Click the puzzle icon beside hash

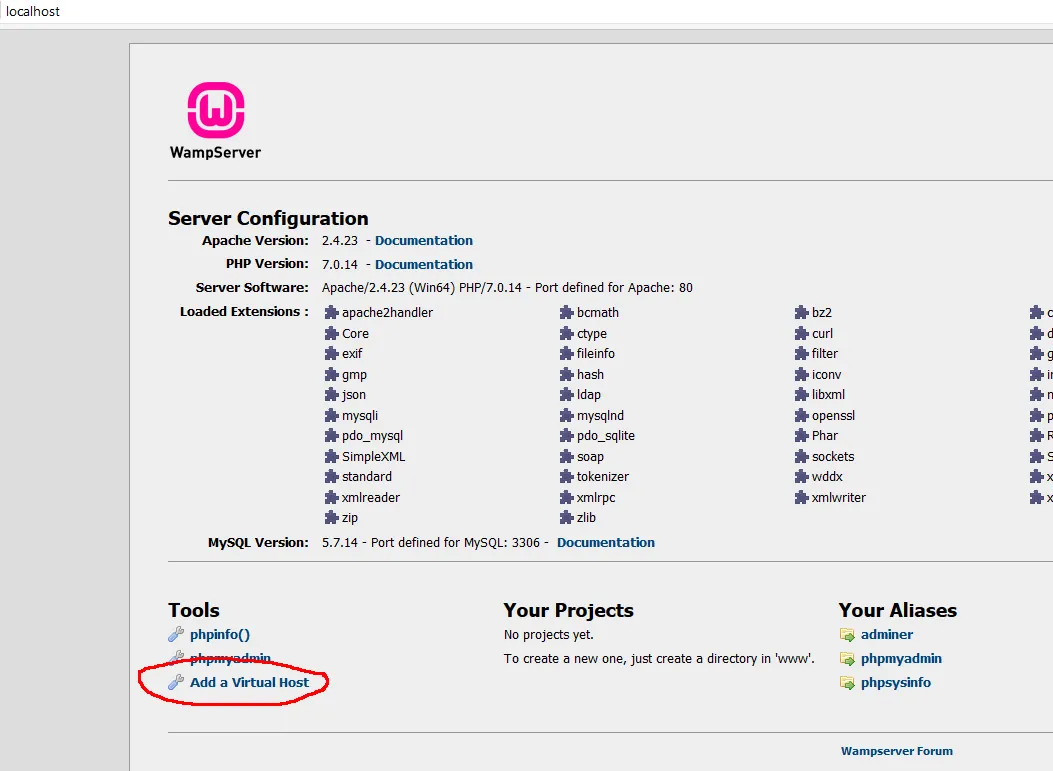pyautogui.click(x=566, y=374)
